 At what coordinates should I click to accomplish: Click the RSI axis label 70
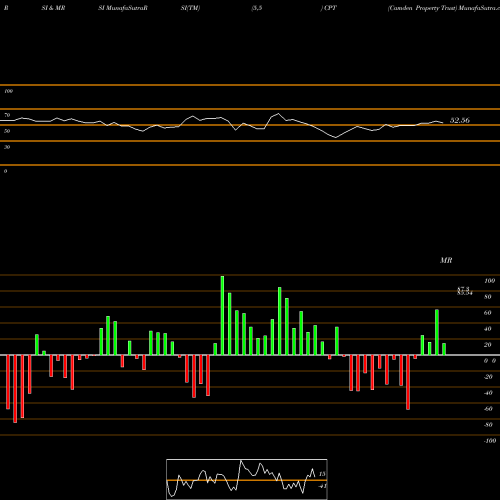pos(7,115)
